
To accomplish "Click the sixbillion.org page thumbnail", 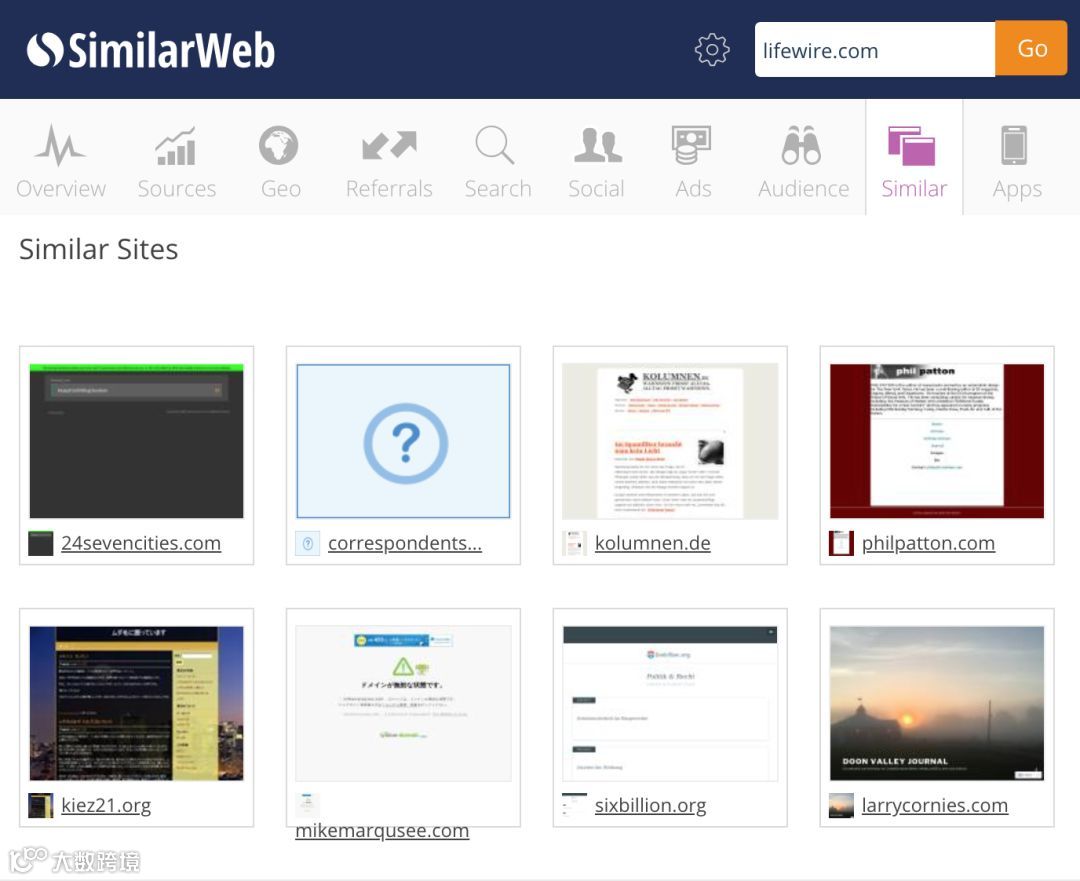I will tap(670, 703).
